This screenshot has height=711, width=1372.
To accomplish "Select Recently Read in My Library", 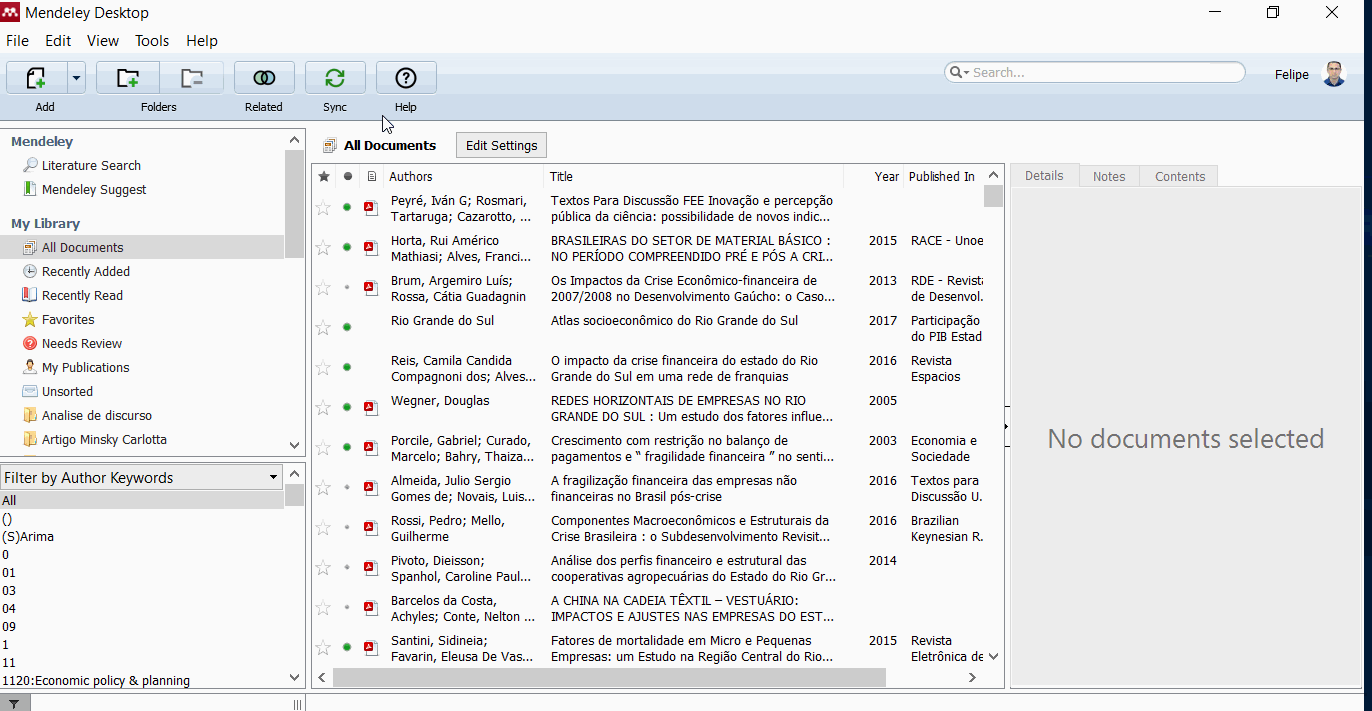I will point(82,295).
